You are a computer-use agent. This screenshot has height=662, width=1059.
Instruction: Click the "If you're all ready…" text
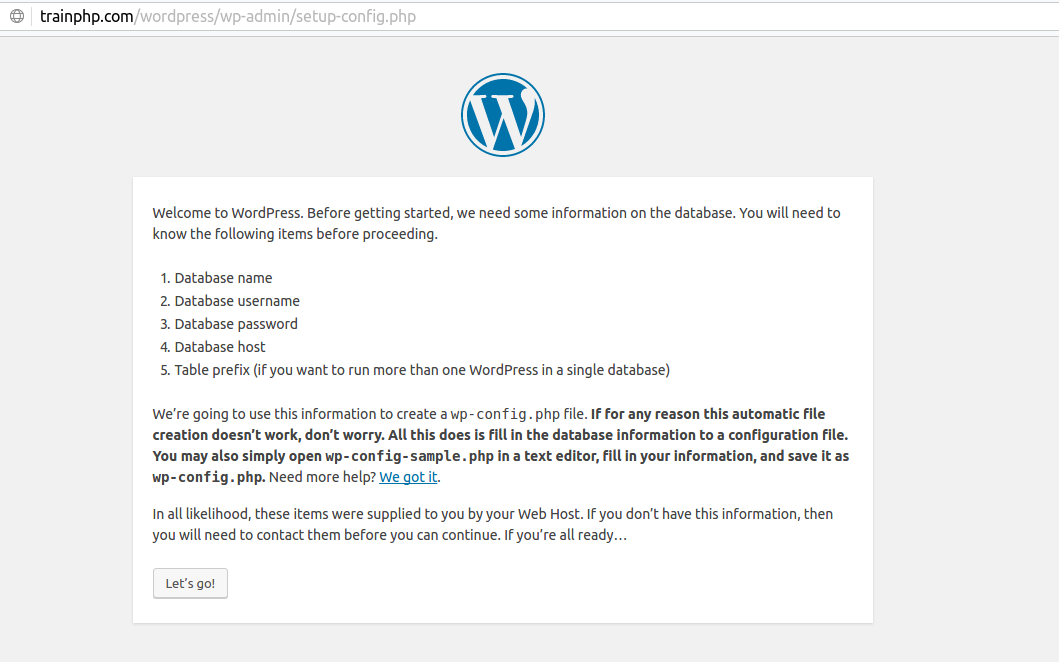[565, 535]
